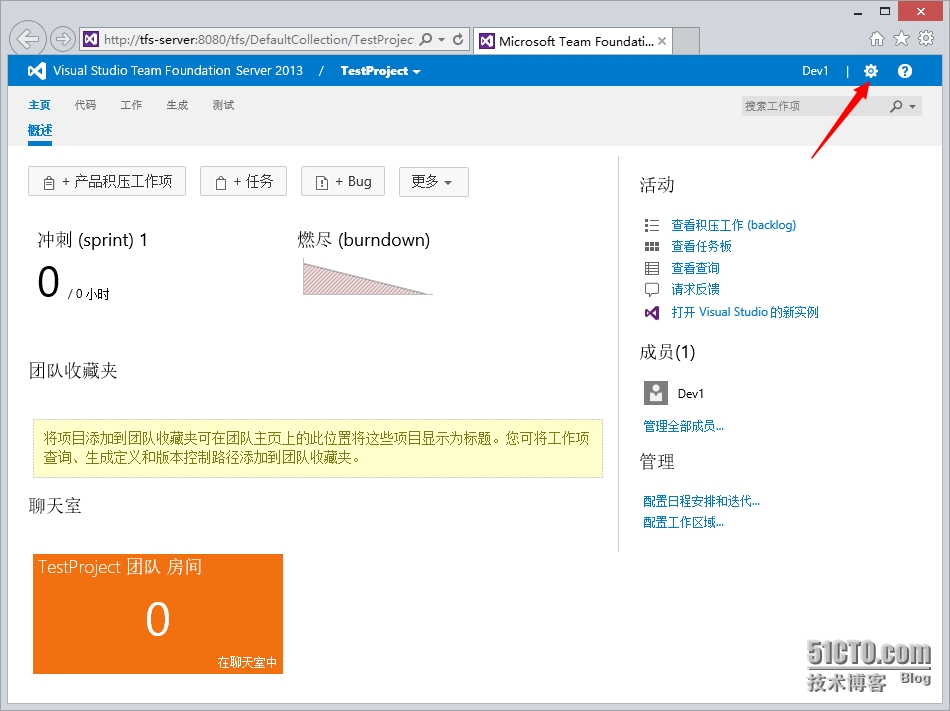This screenshot has width=950, height=711.
Task: Click the + Bug button
Action: [343, 182]
